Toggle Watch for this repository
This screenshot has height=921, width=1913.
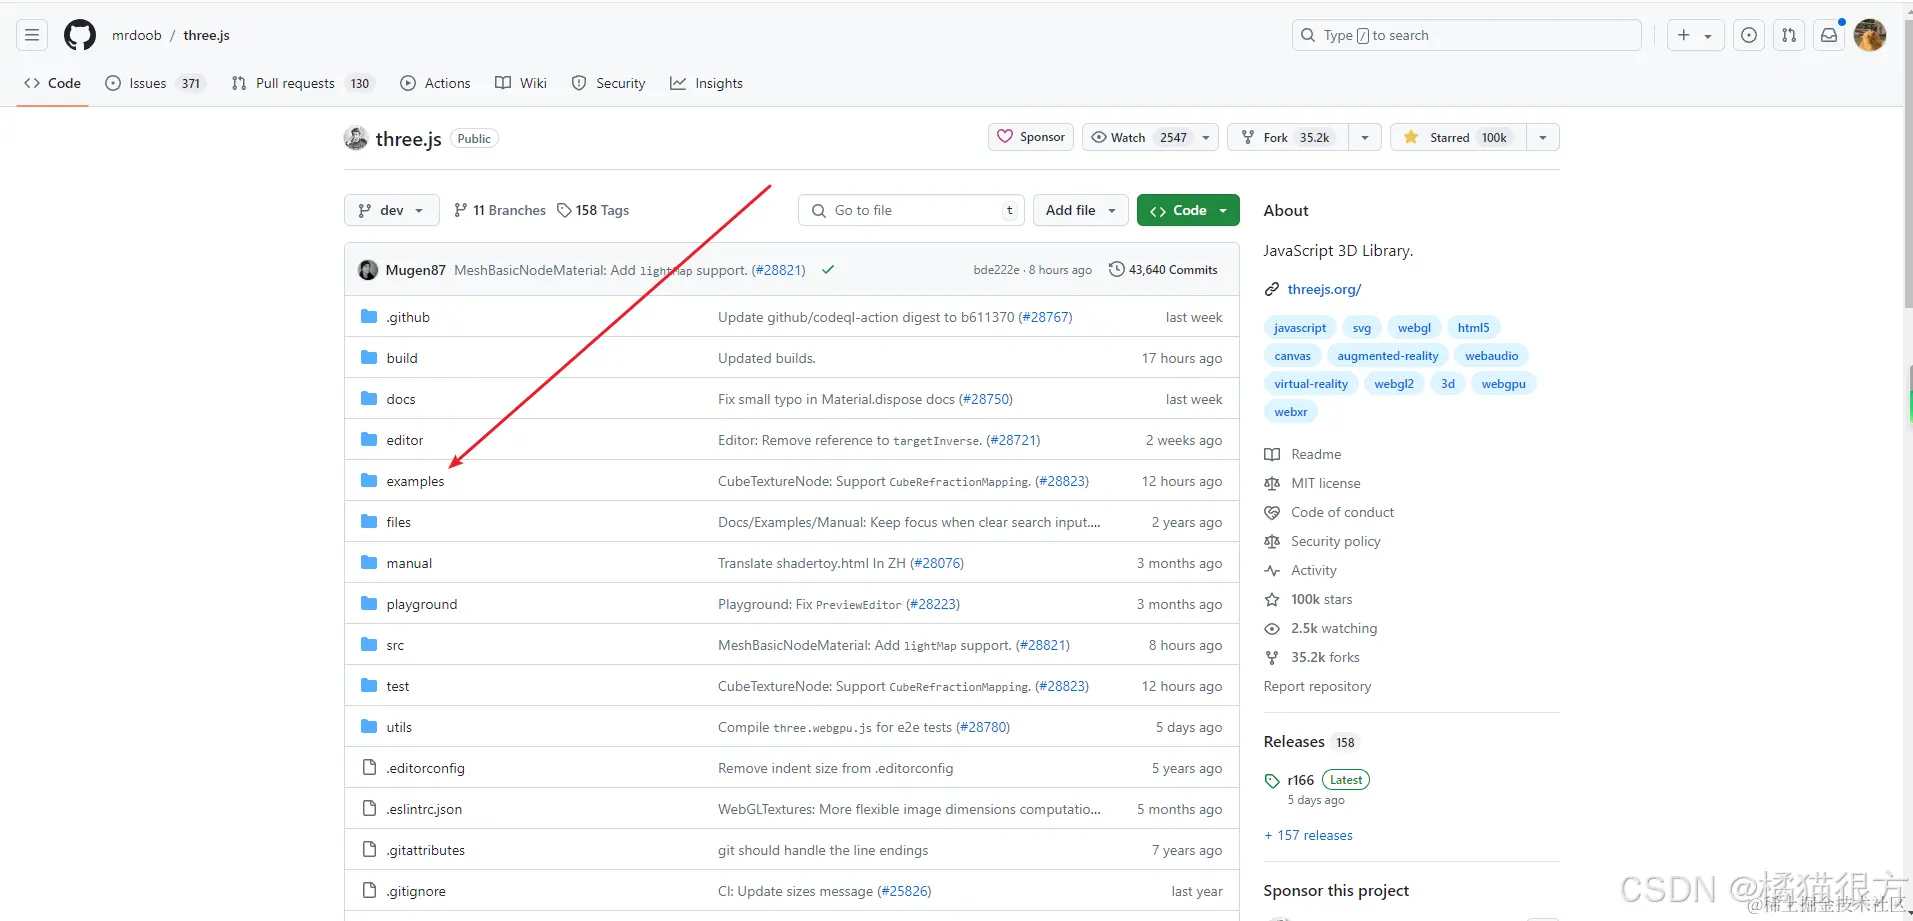click(x=1150, y=137)
